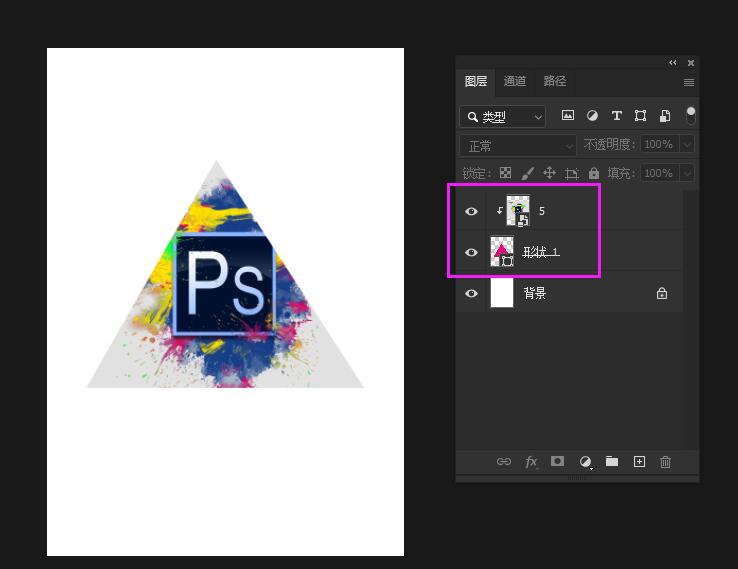Viewport: 738px width, 569px height.
Task: Open the Layers panel hamburger menu
Action: pyautogui.click(x=689, y=83)
